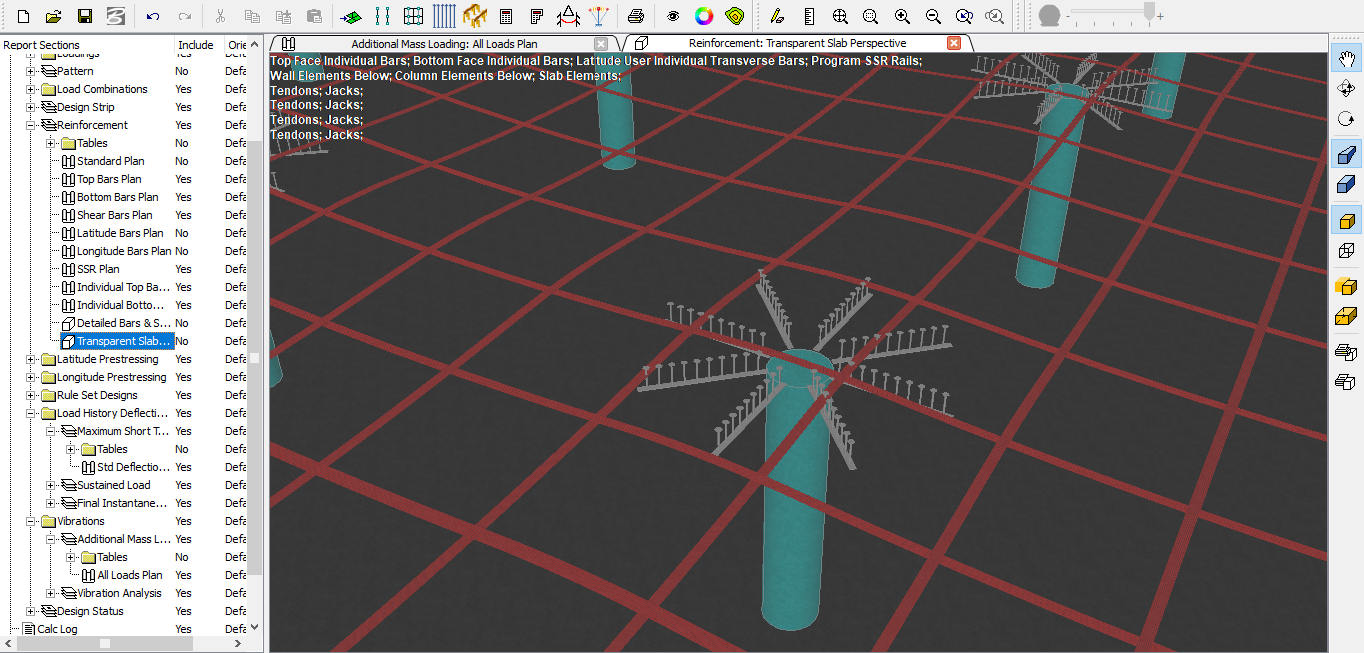This screenshot has height=653, width=1364.
Task: Toggle Include to Yes for Latitude Bars Plan
Action: (182, 233)
